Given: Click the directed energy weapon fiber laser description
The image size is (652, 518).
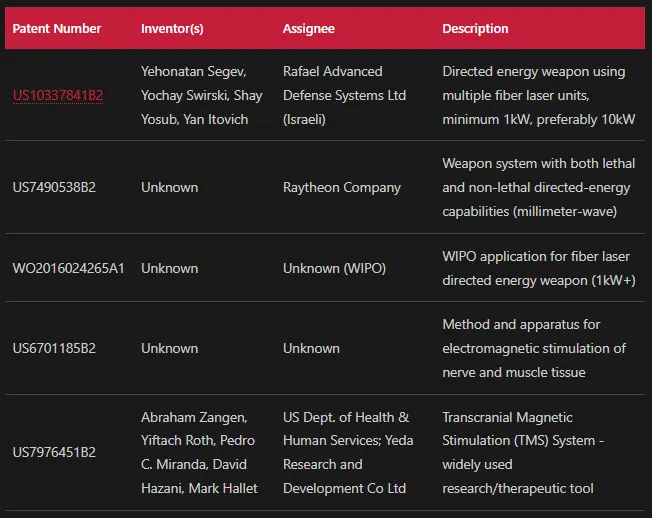Looking at the screenshot, I should 538,95.
